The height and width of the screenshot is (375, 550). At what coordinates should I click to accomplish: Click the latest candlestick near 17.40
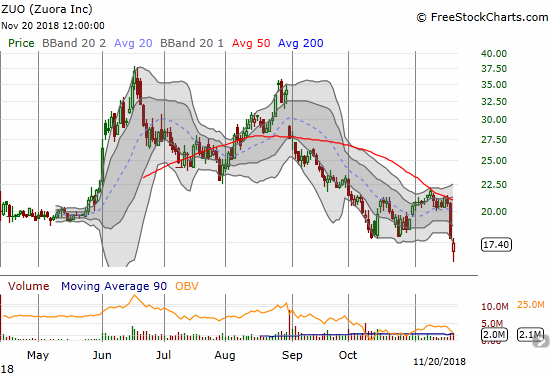click(454, 249)
